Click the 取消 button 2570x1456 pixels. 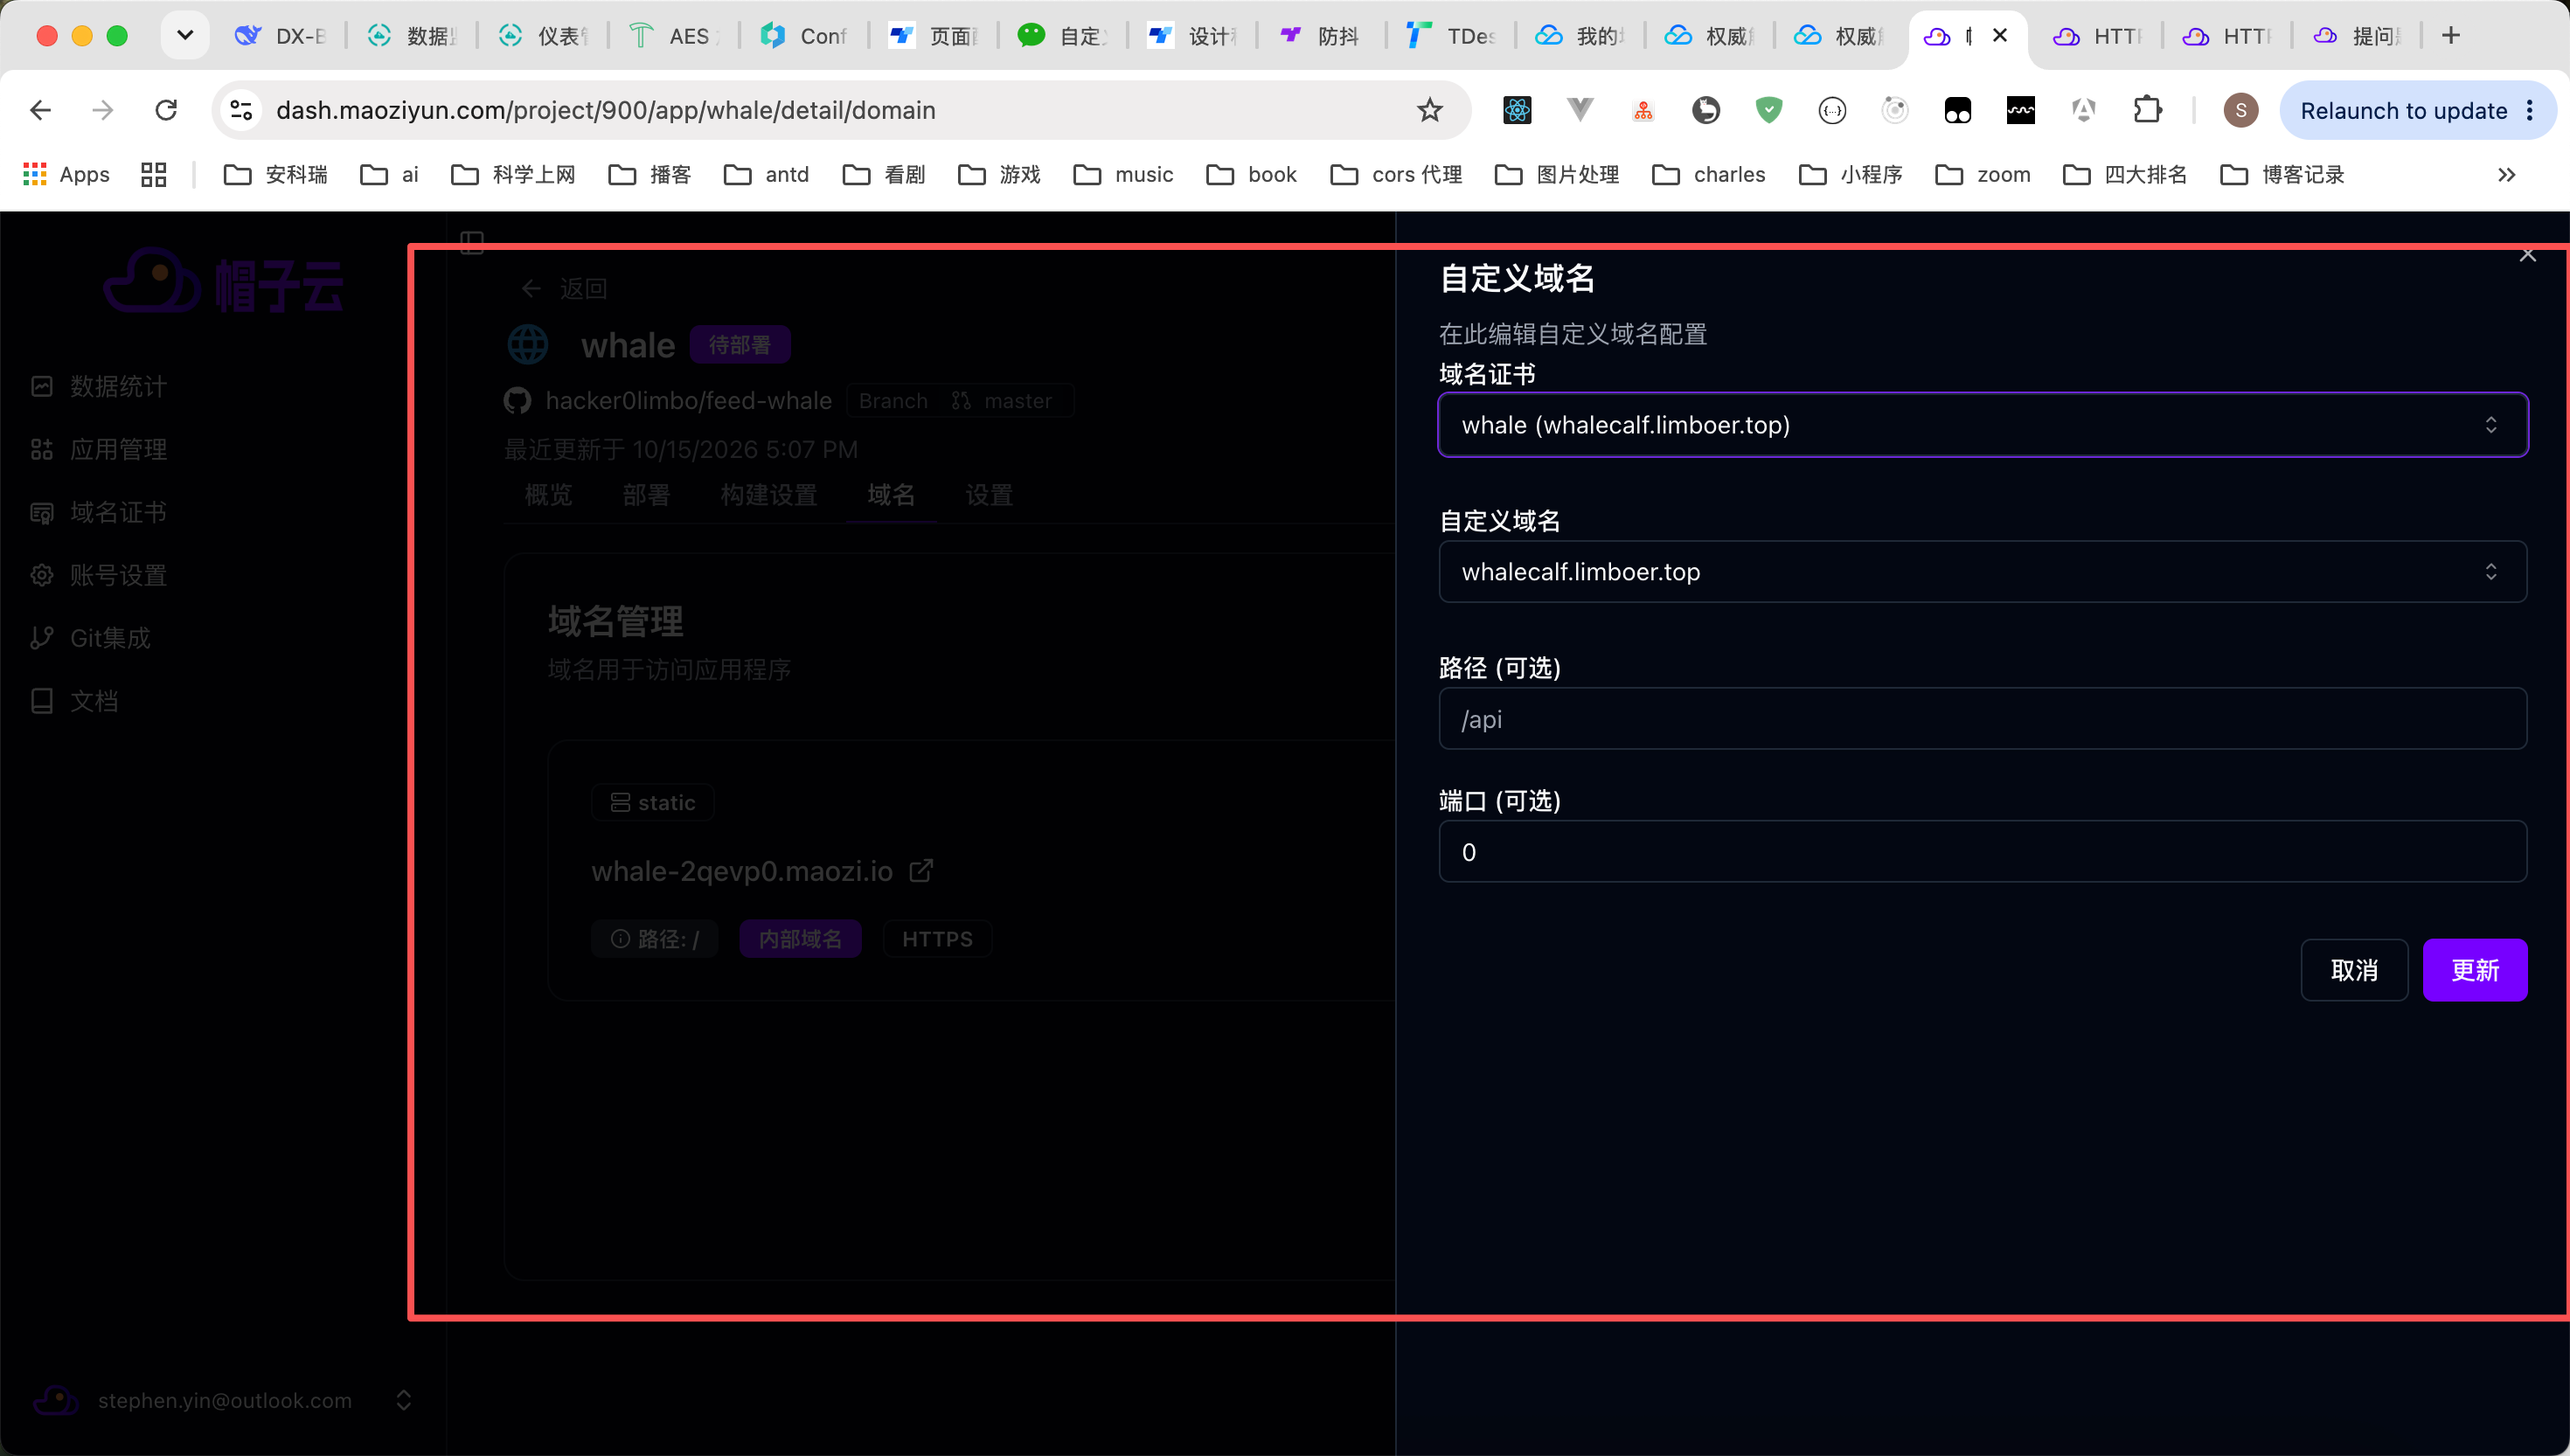2354,970
